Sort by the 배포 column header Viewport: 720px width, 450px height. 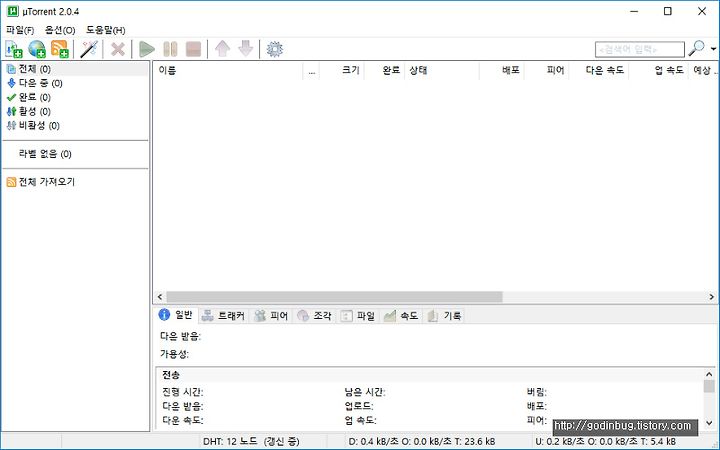coord(501,70)
